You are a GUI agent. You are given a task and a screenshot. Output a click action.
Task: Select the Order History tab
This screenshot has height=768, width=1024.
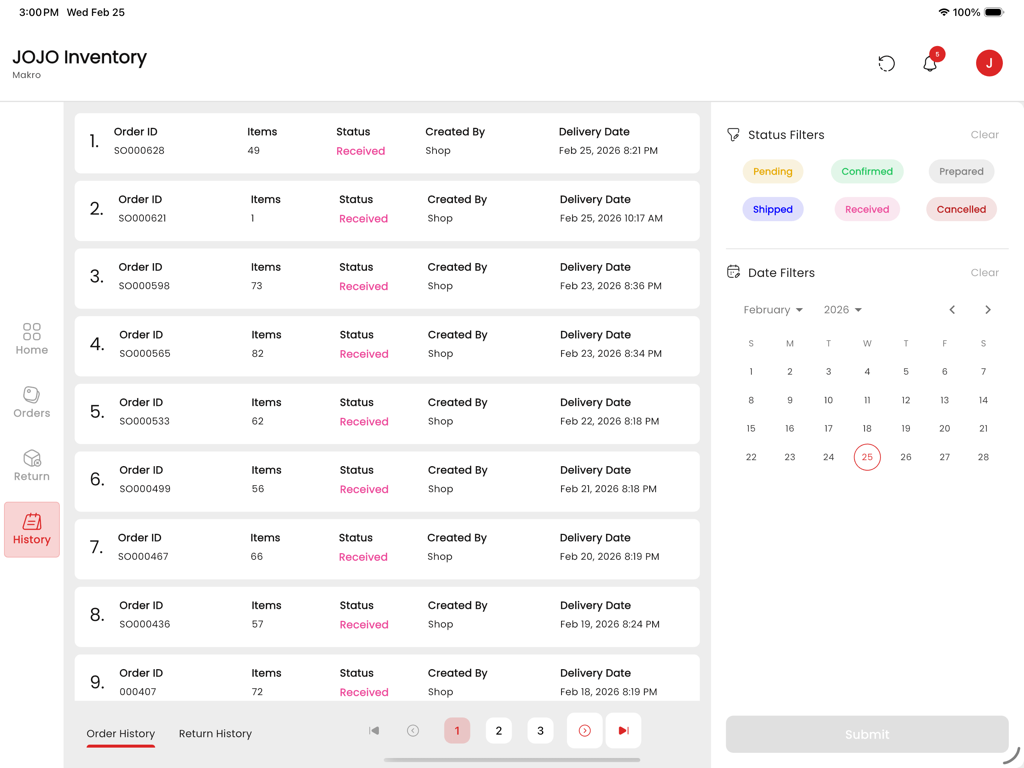(120, 733)
